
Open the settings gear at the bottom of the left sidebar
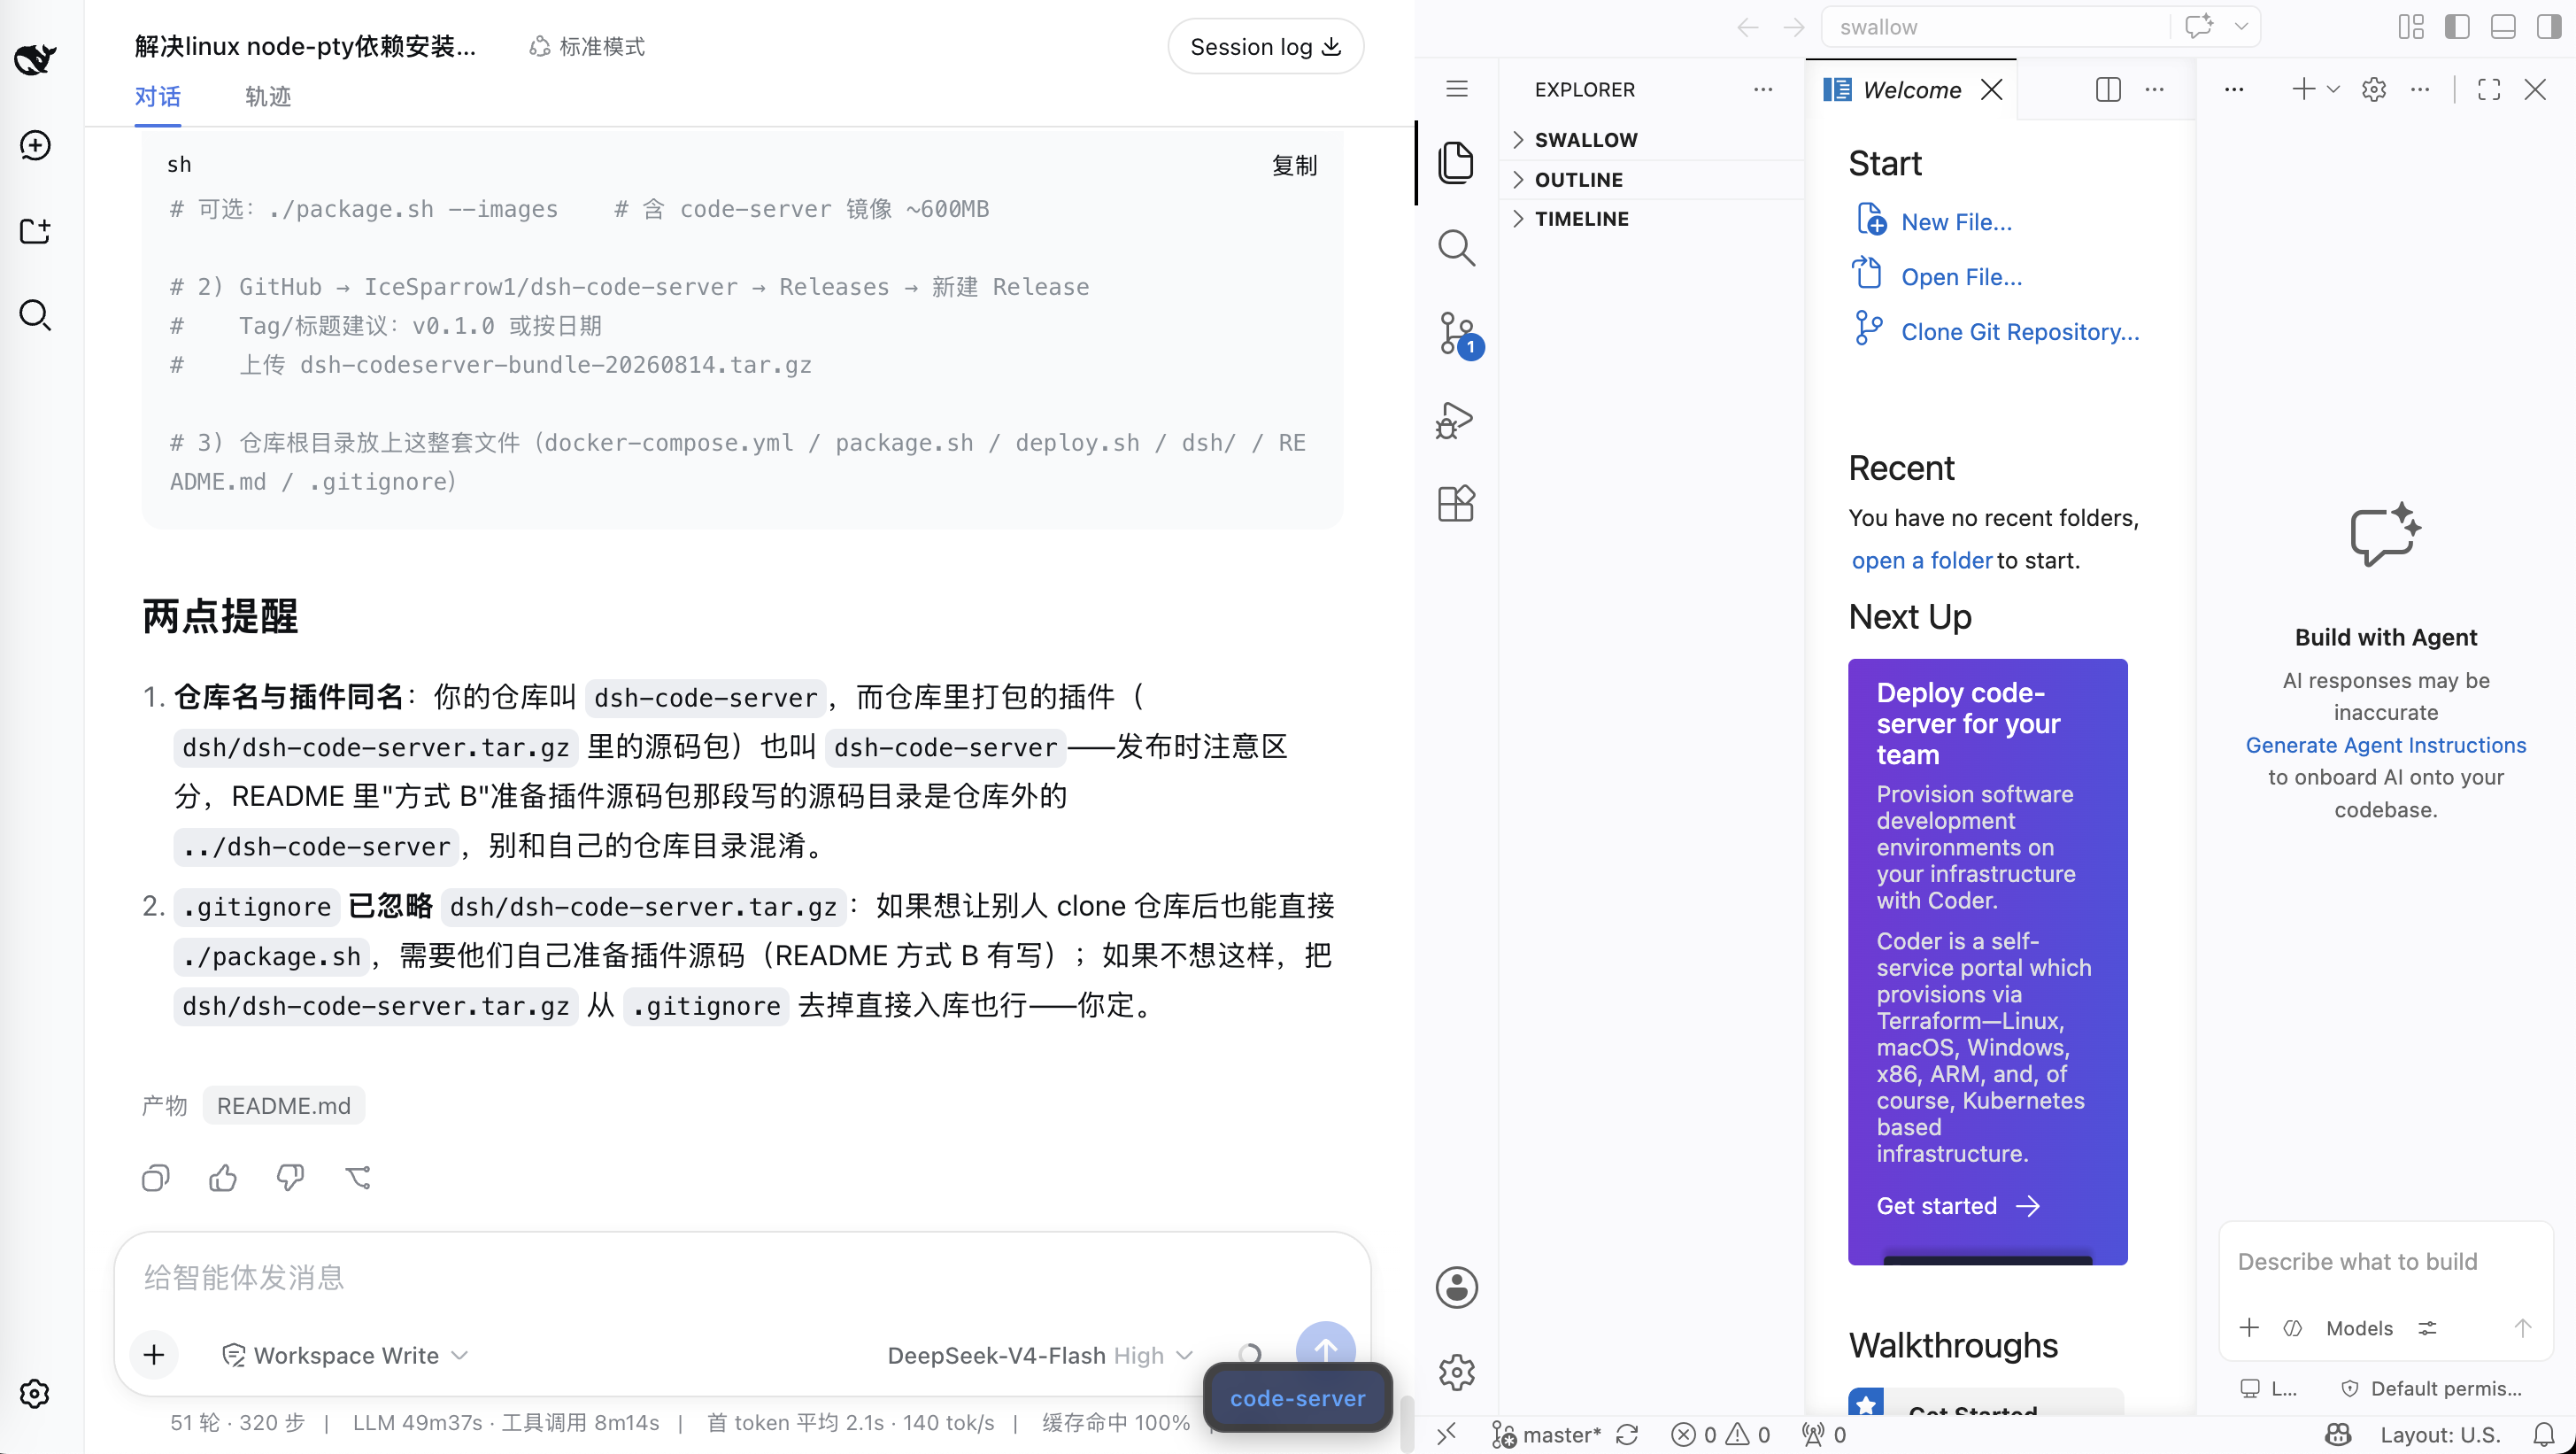(x=35, y=1393)
